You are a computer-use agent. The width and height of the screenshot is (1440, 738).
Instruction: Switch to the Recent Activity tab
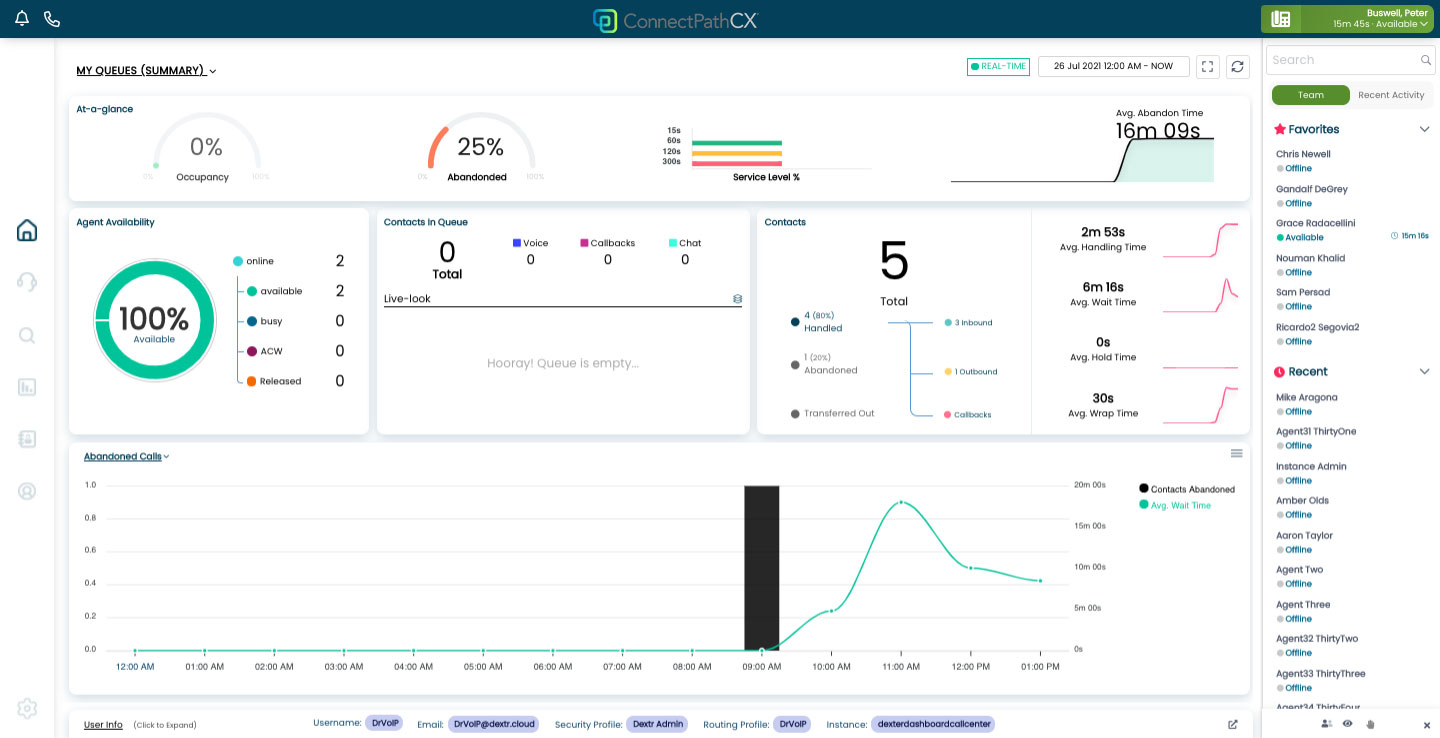point(1391,95)
